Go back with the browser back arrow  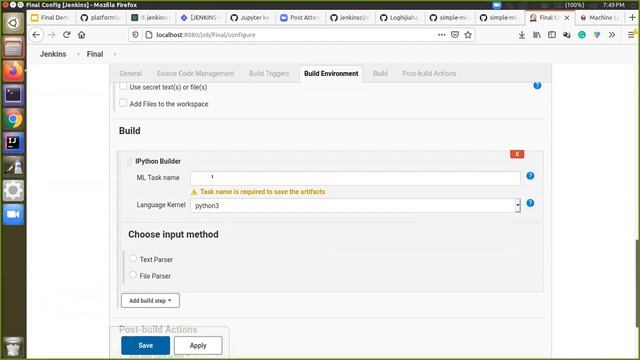(x=36, y=35)
